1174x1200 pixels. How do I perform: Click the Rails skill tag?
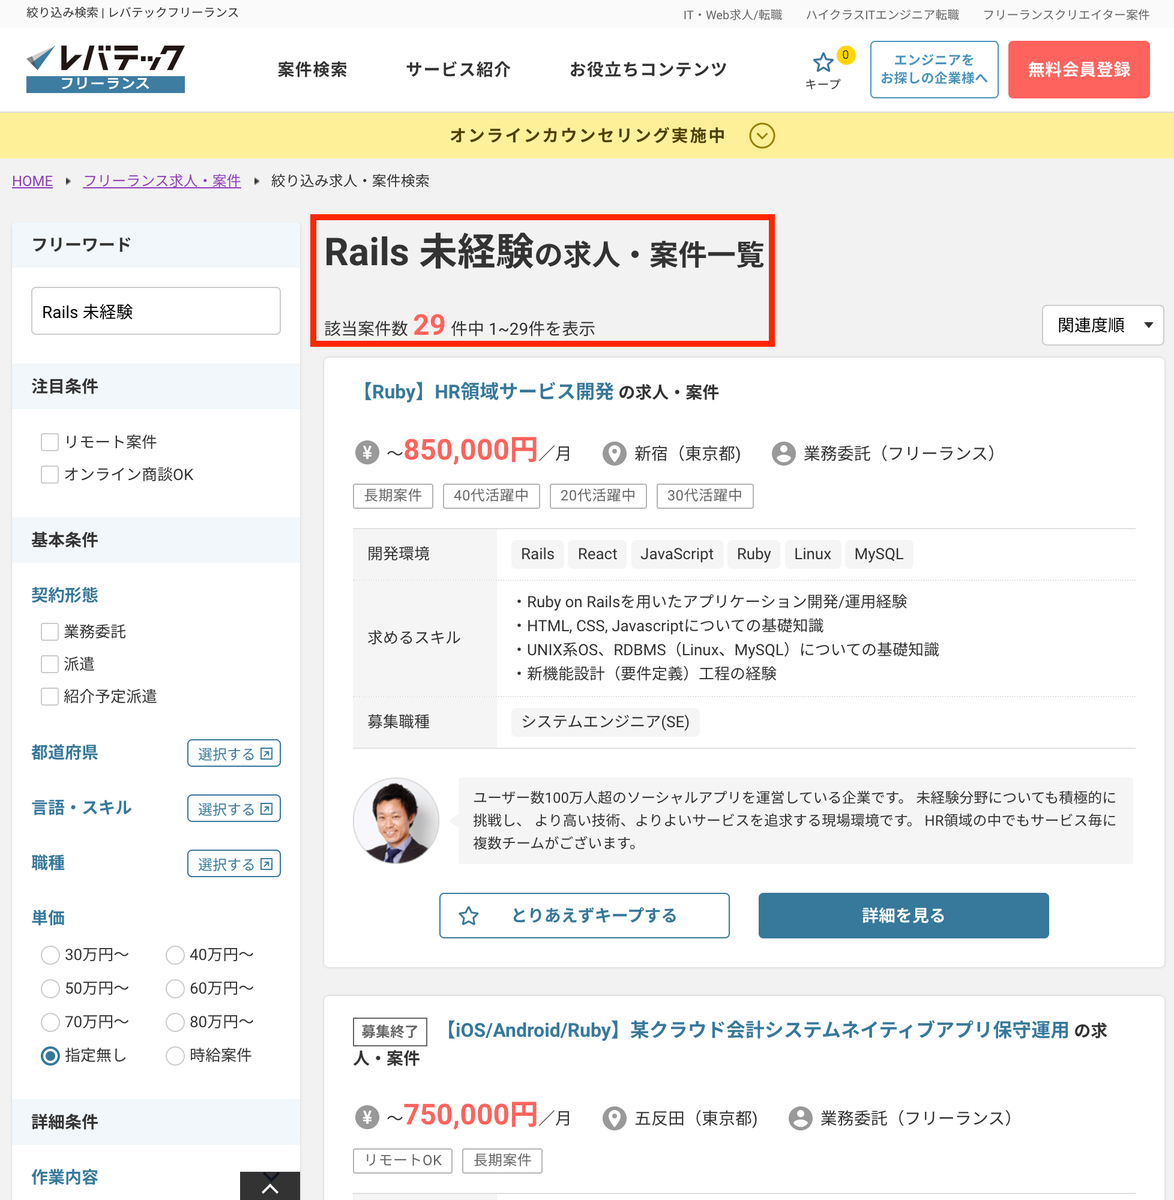point(537,554)
